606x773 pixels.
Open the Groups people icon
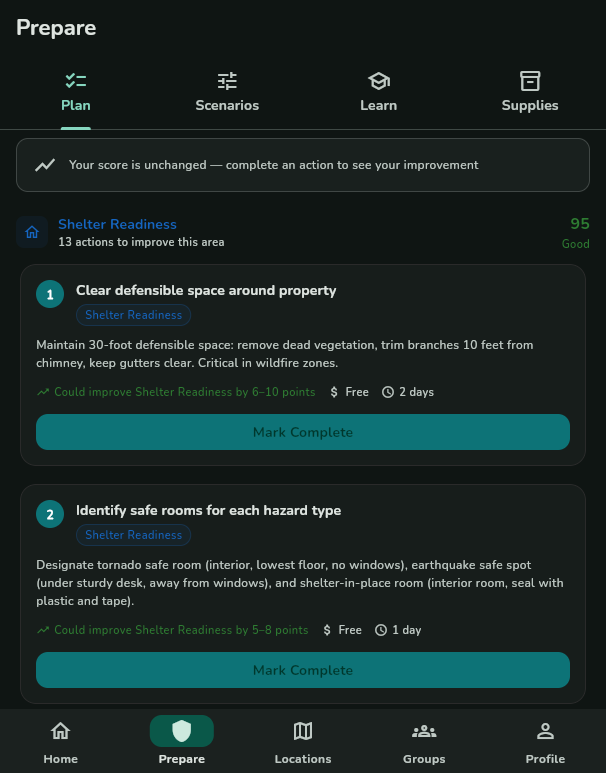pos(424,731)
